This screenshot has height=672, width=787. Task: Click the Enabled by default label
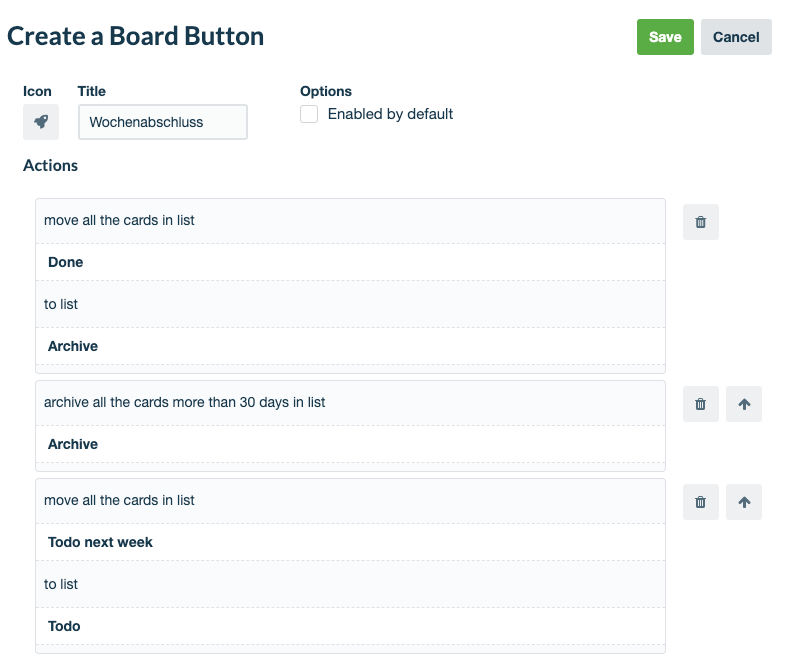coord(390,114)
